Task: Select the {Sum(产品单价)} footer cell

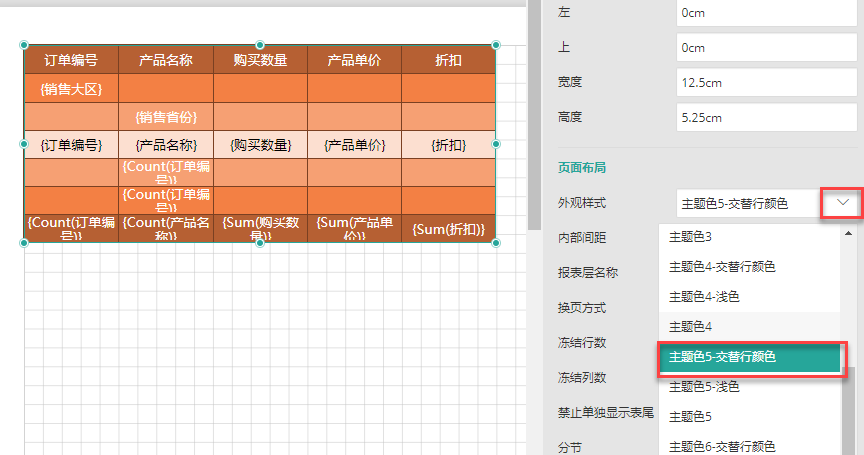Action: (x=354, y=229)
